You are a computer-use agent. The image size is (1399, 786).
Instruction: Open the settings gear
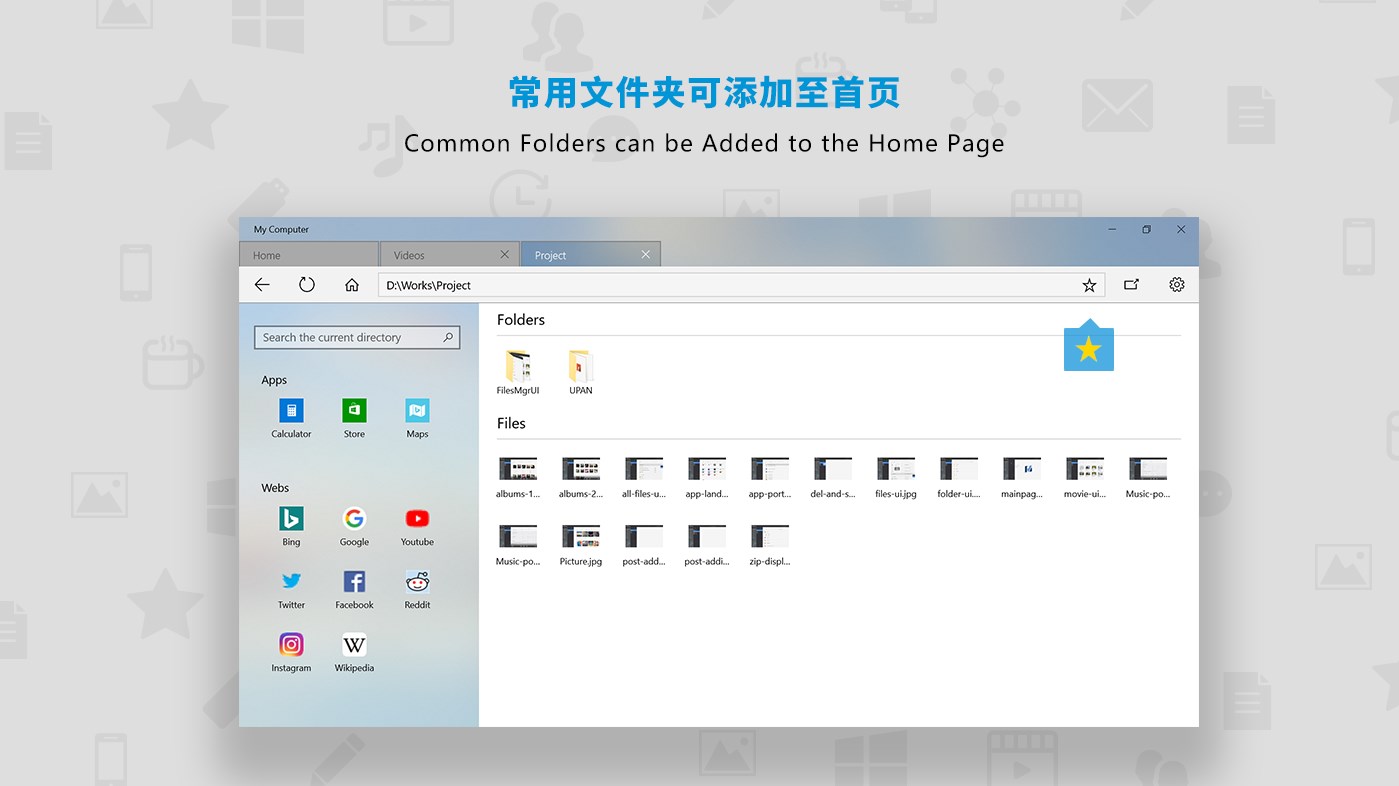1176,284
